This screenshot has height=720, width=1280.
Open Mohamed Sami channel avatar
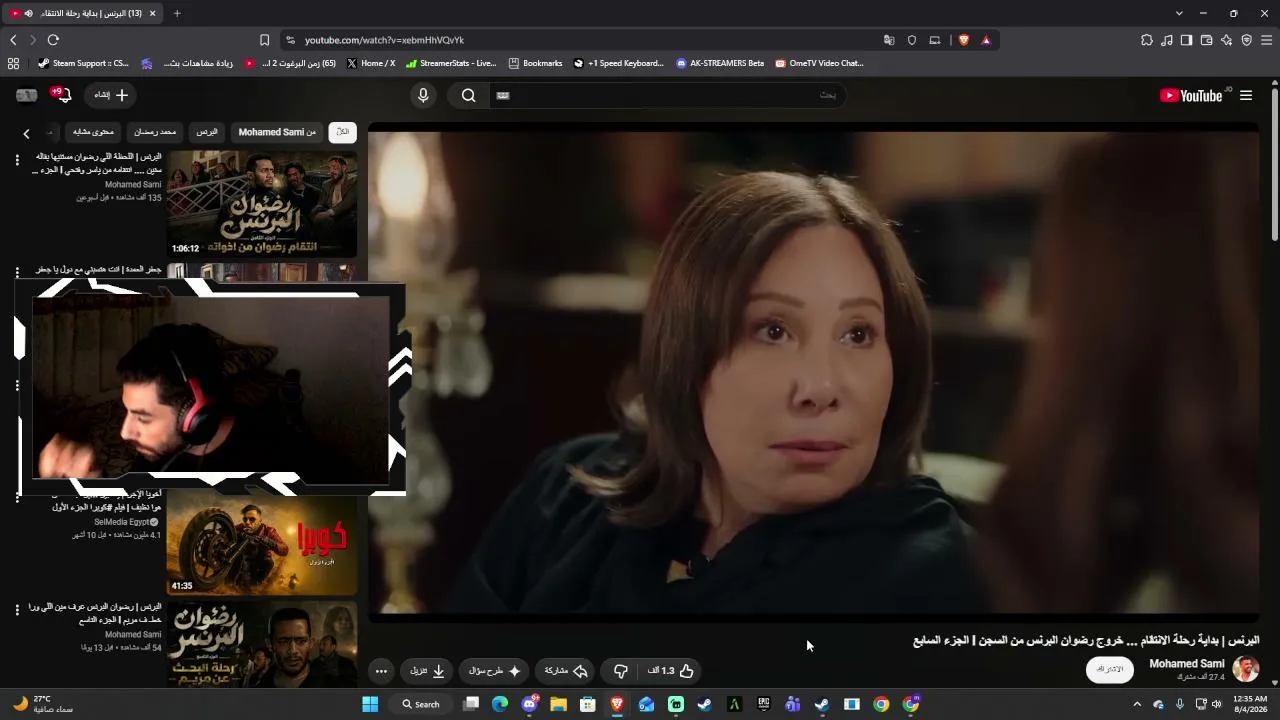[x=1245, y=669]
